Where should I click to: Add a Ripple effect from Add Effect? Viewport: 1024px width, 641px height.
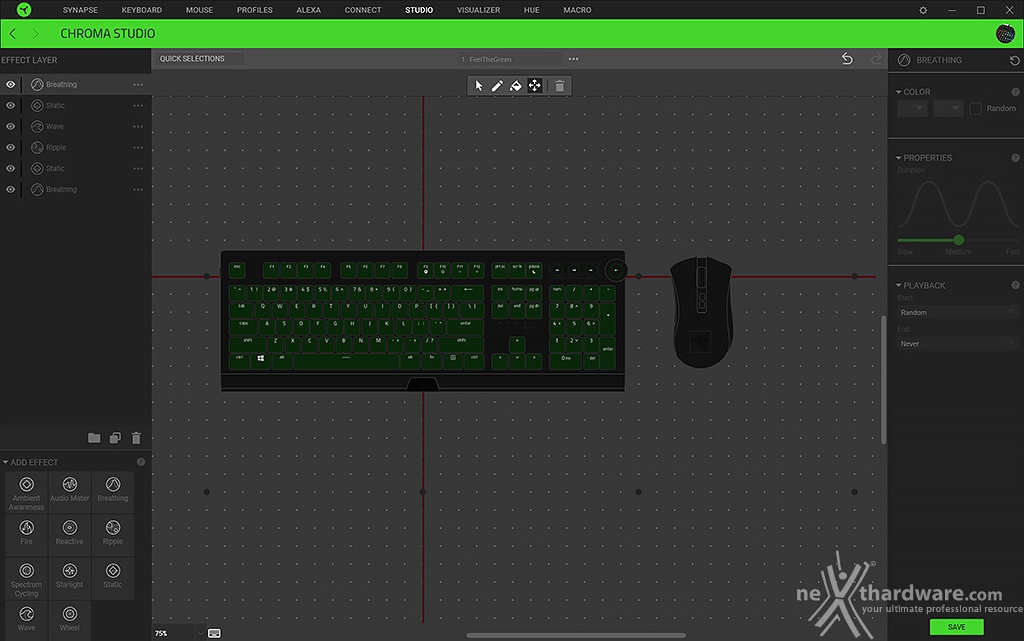click(x=113, y=533)
